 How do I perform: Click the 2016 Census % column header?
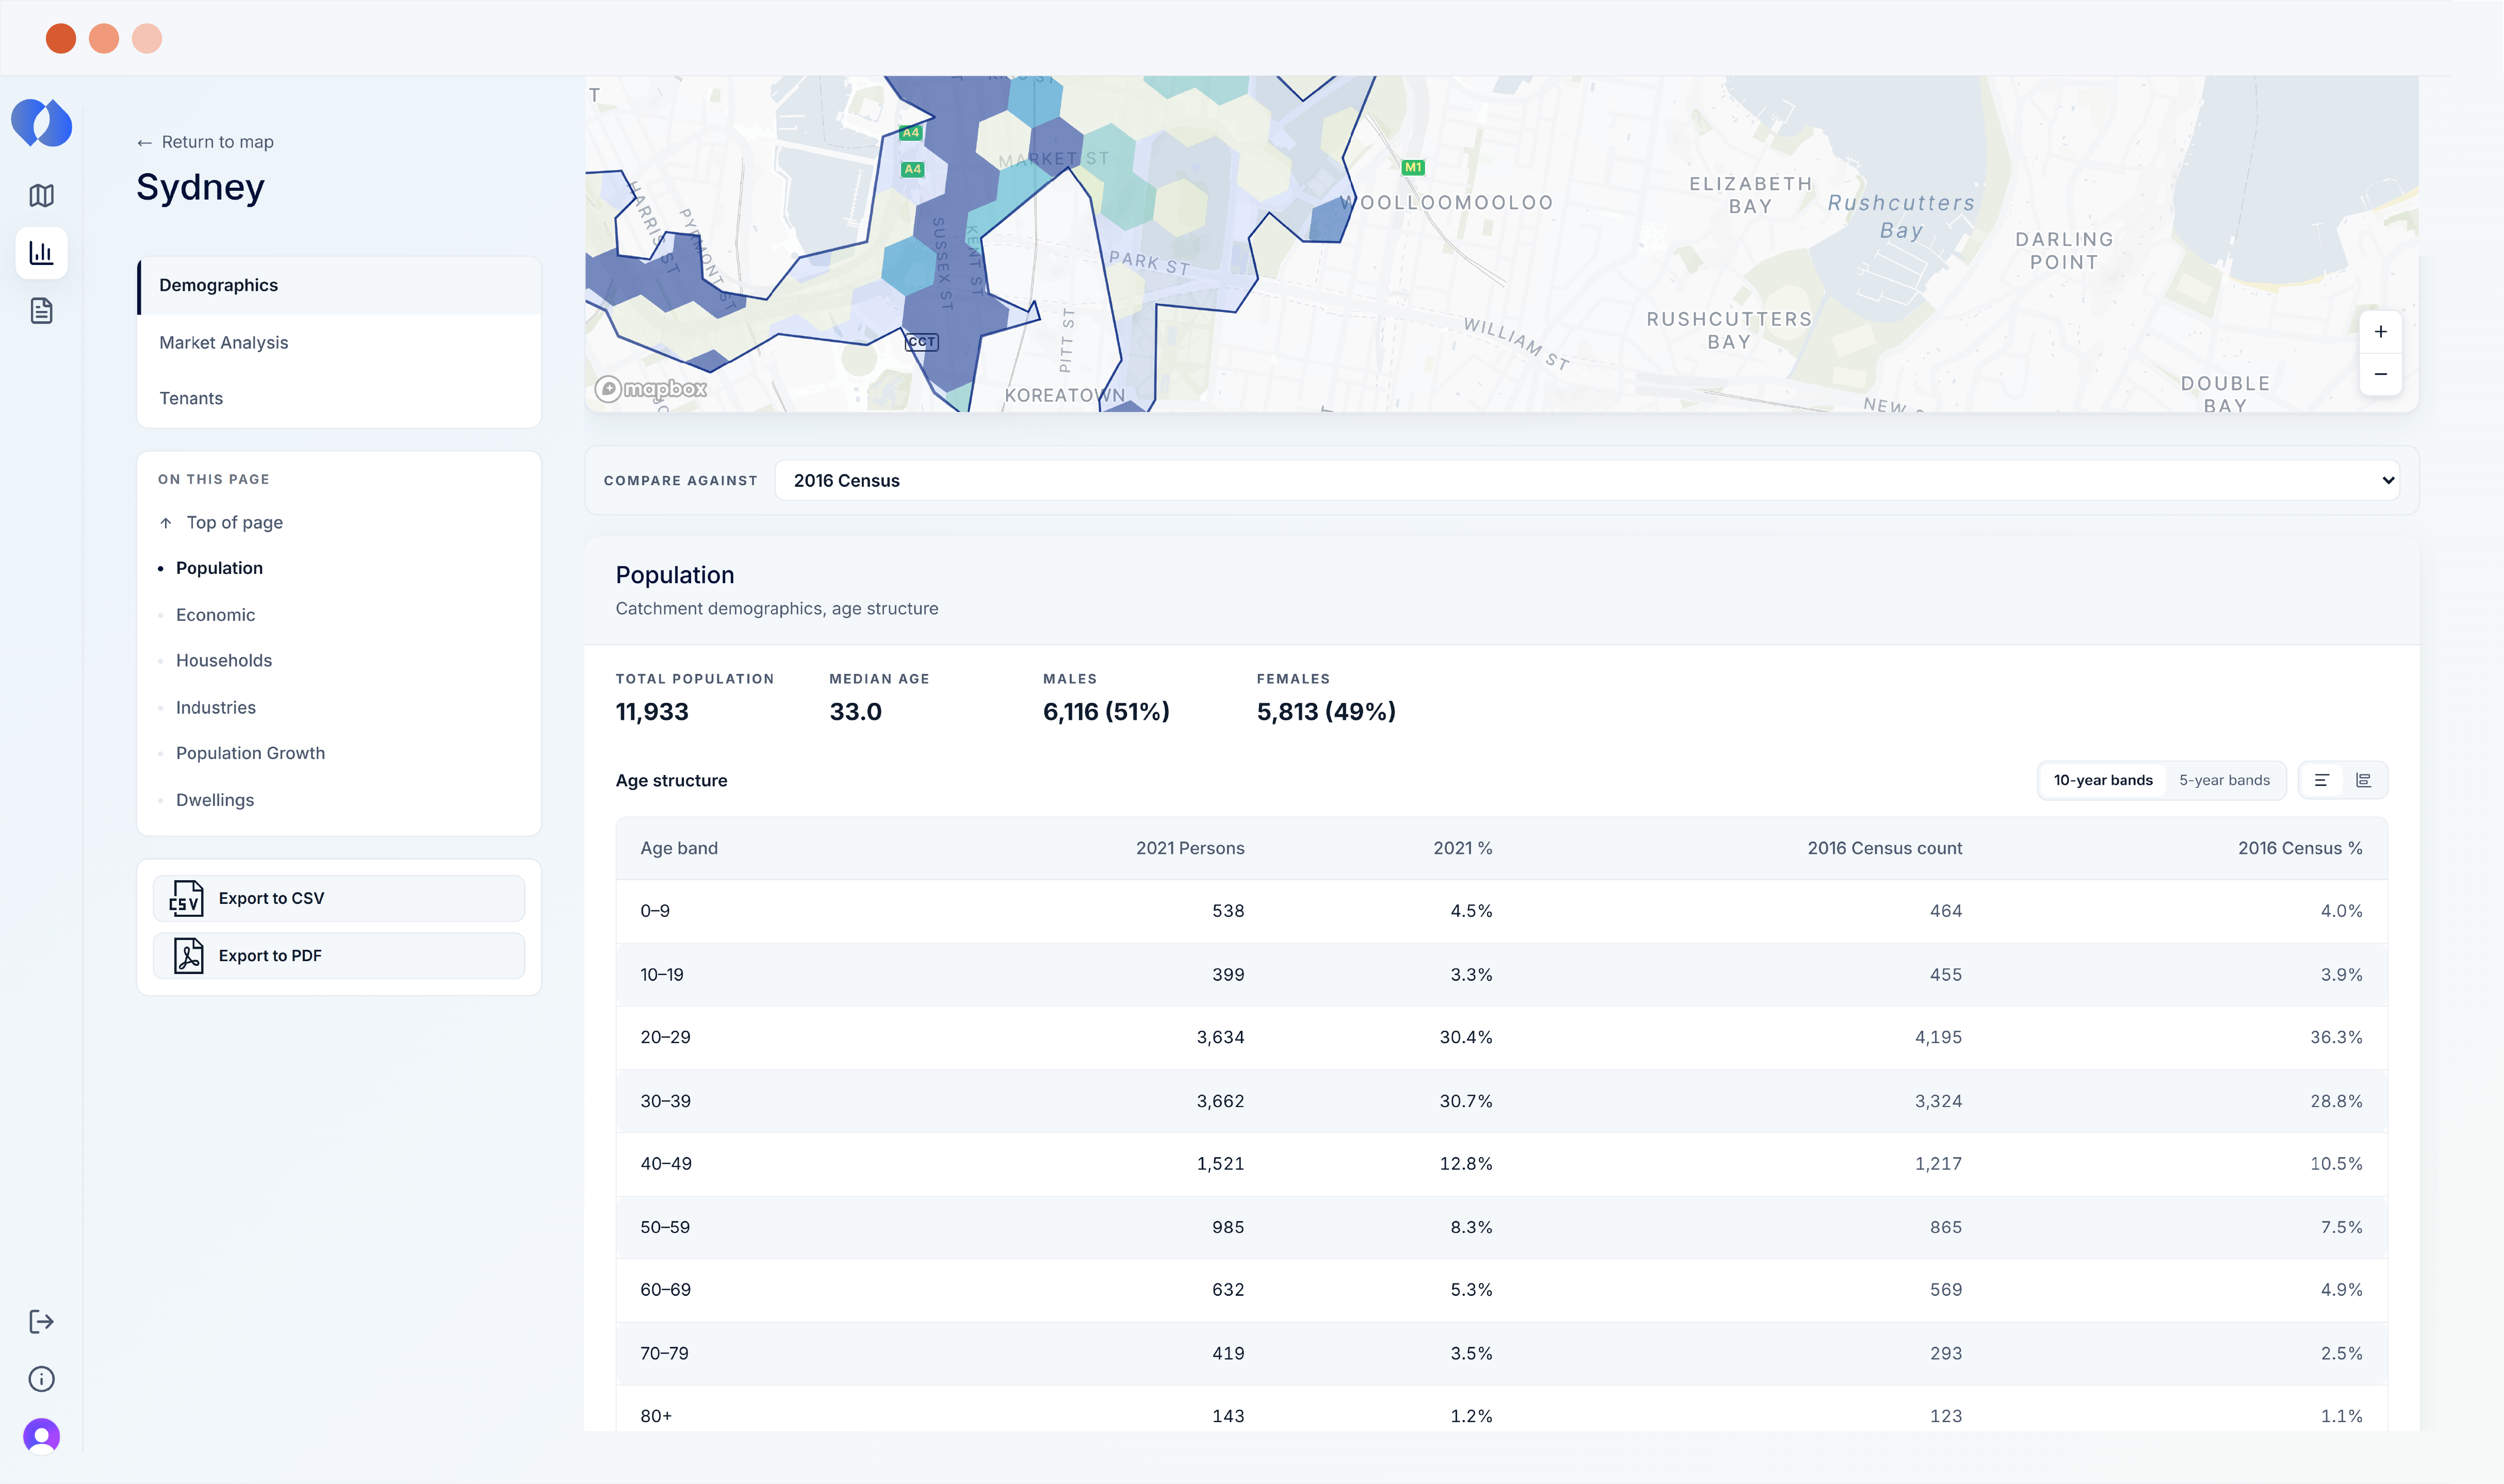2300,848
